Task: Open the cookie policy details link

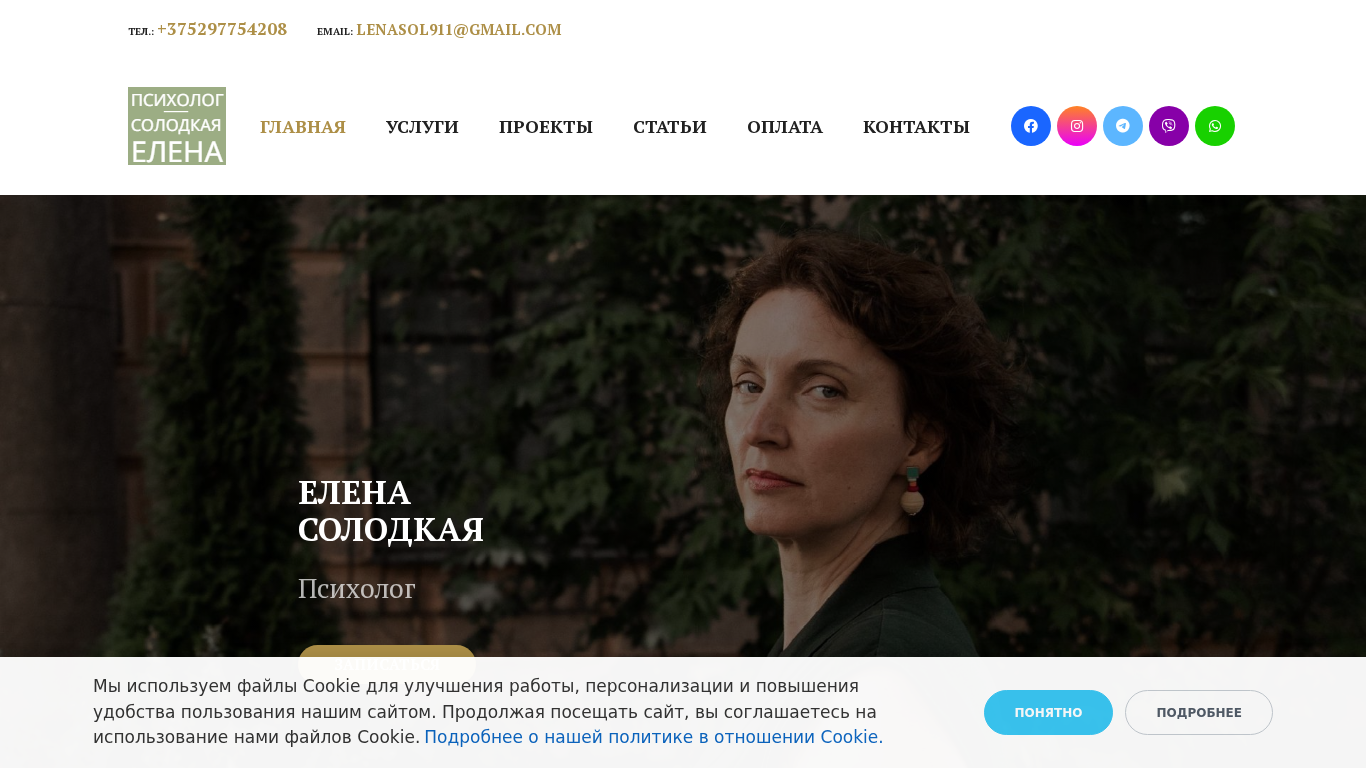Action: point(654,737)
